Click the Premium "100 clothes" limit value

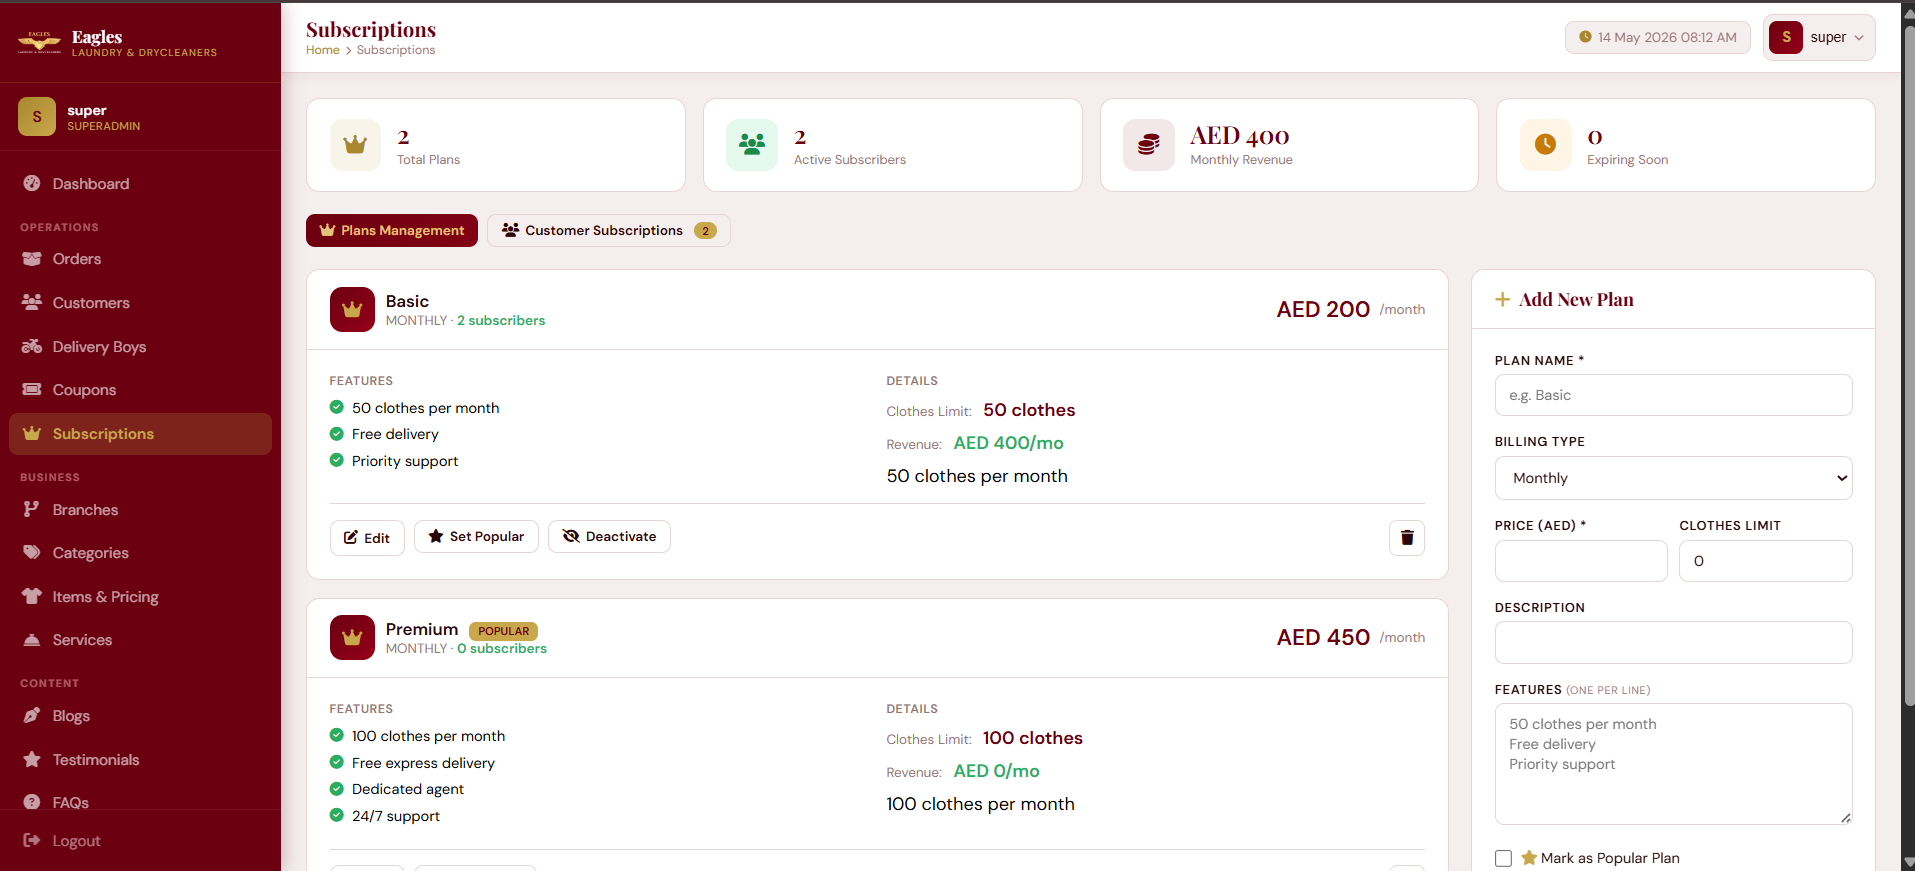pos(1033,738)
